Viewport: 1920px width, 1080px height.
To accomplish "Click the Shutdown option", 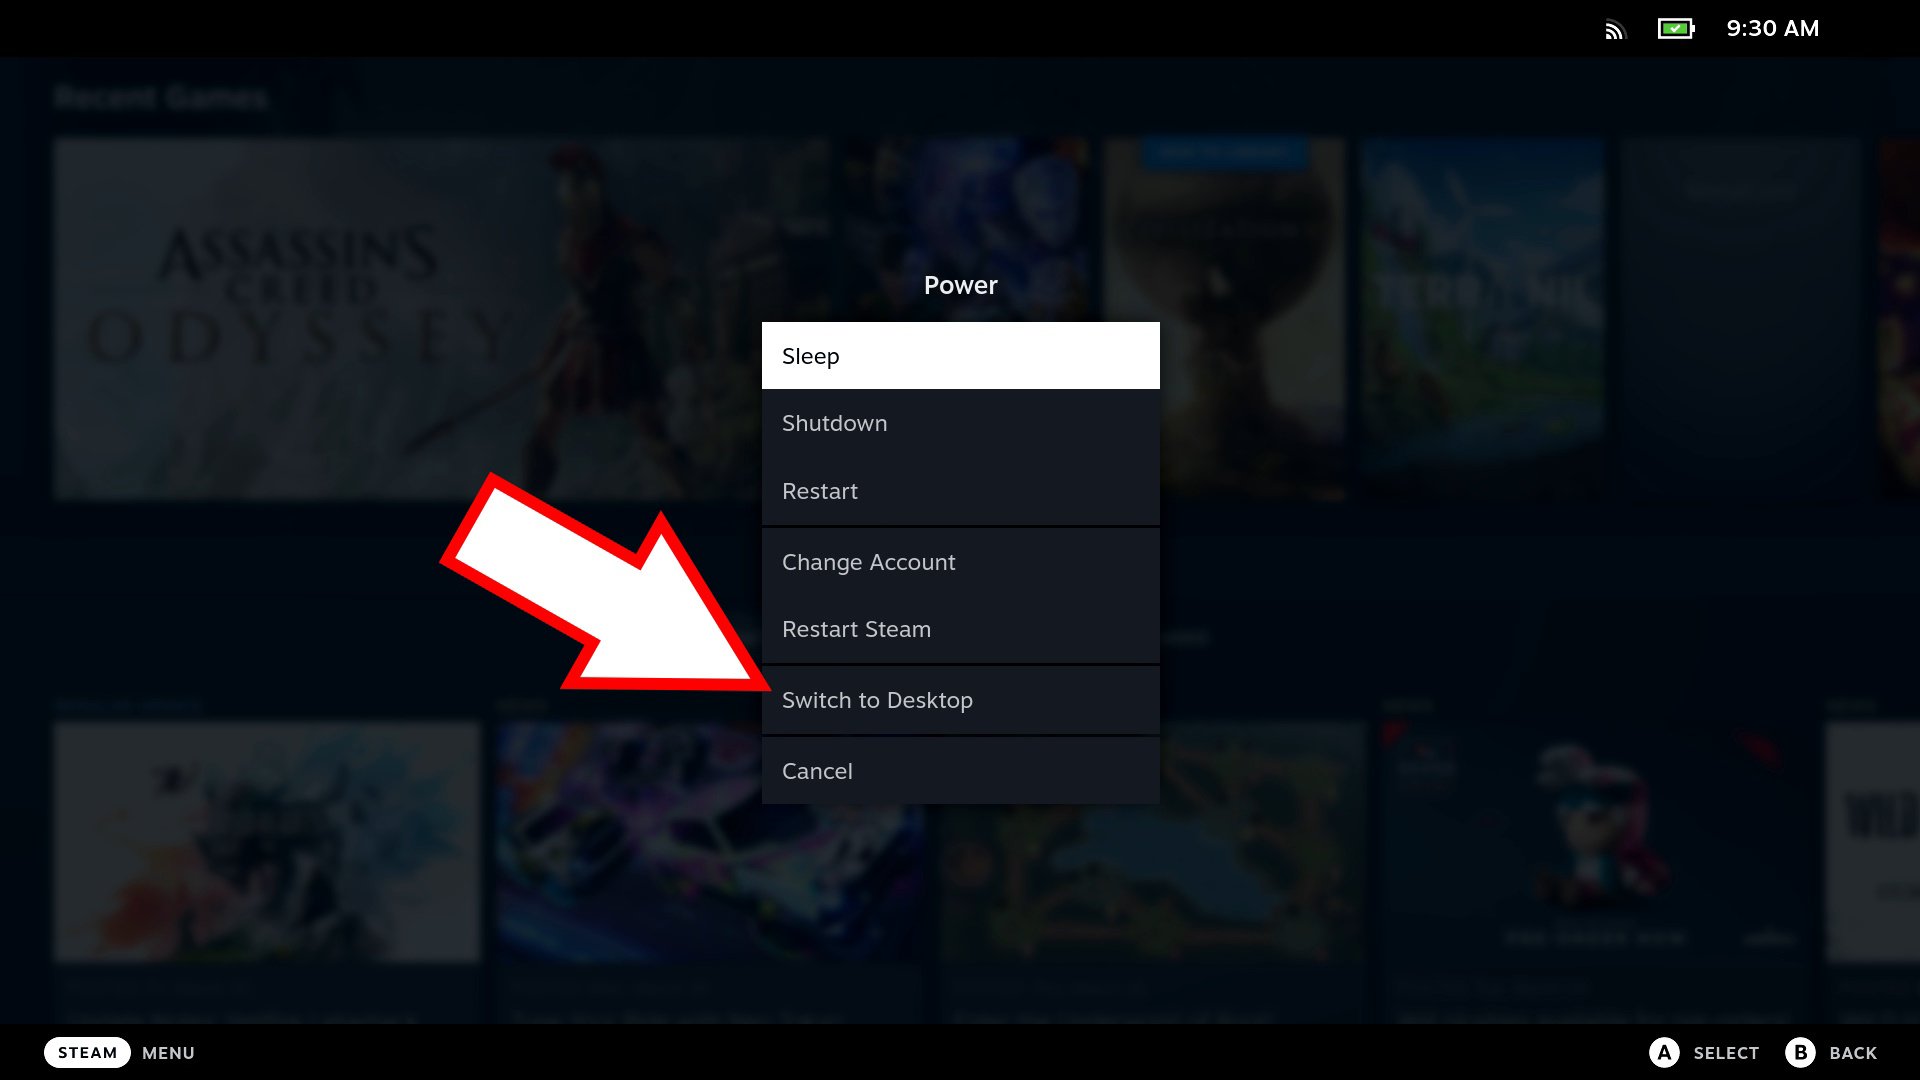I will (960, 422).
